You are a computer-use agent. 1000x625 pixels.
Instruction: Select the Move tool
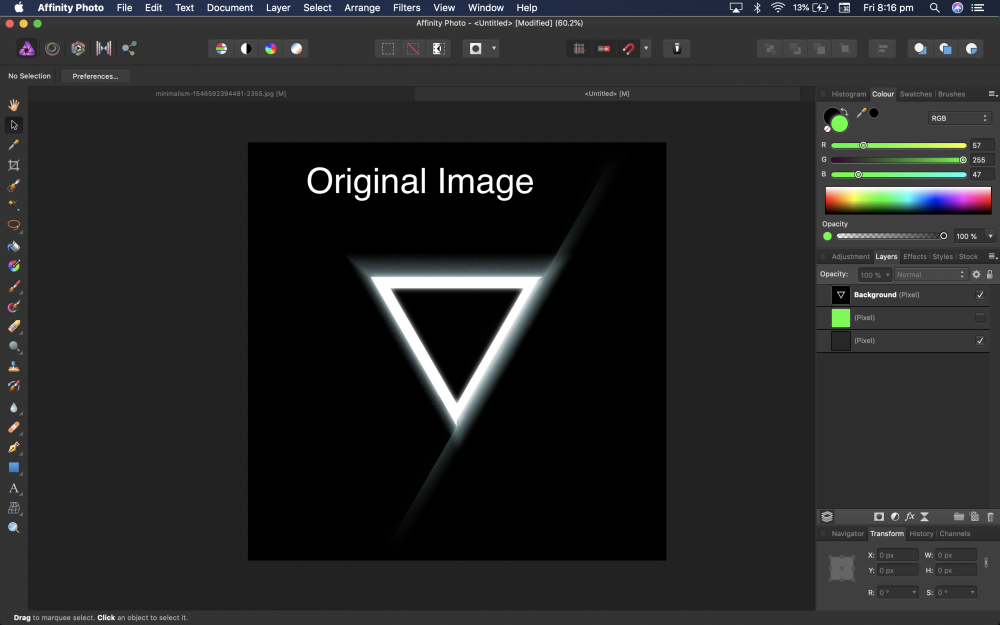tap(13, 124)
